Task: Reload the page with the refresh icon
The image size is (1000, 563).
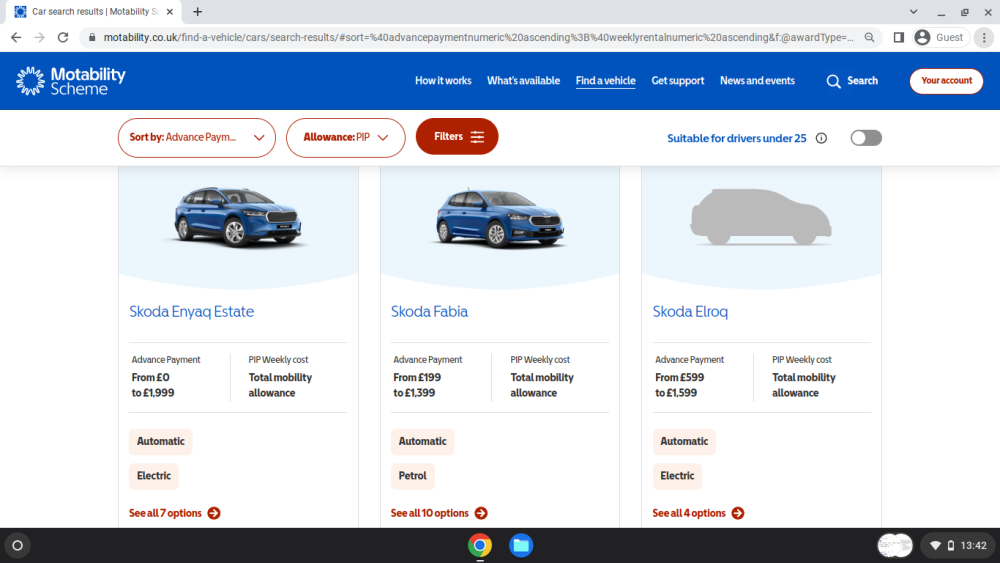Action: click(62, 38)
